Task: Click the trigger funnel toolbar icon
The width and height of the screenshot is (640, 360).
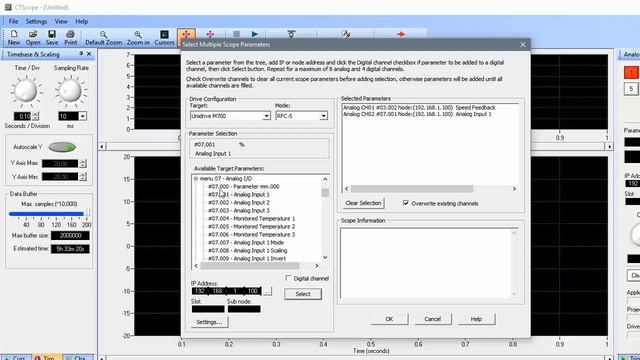Action: [291, 34]
